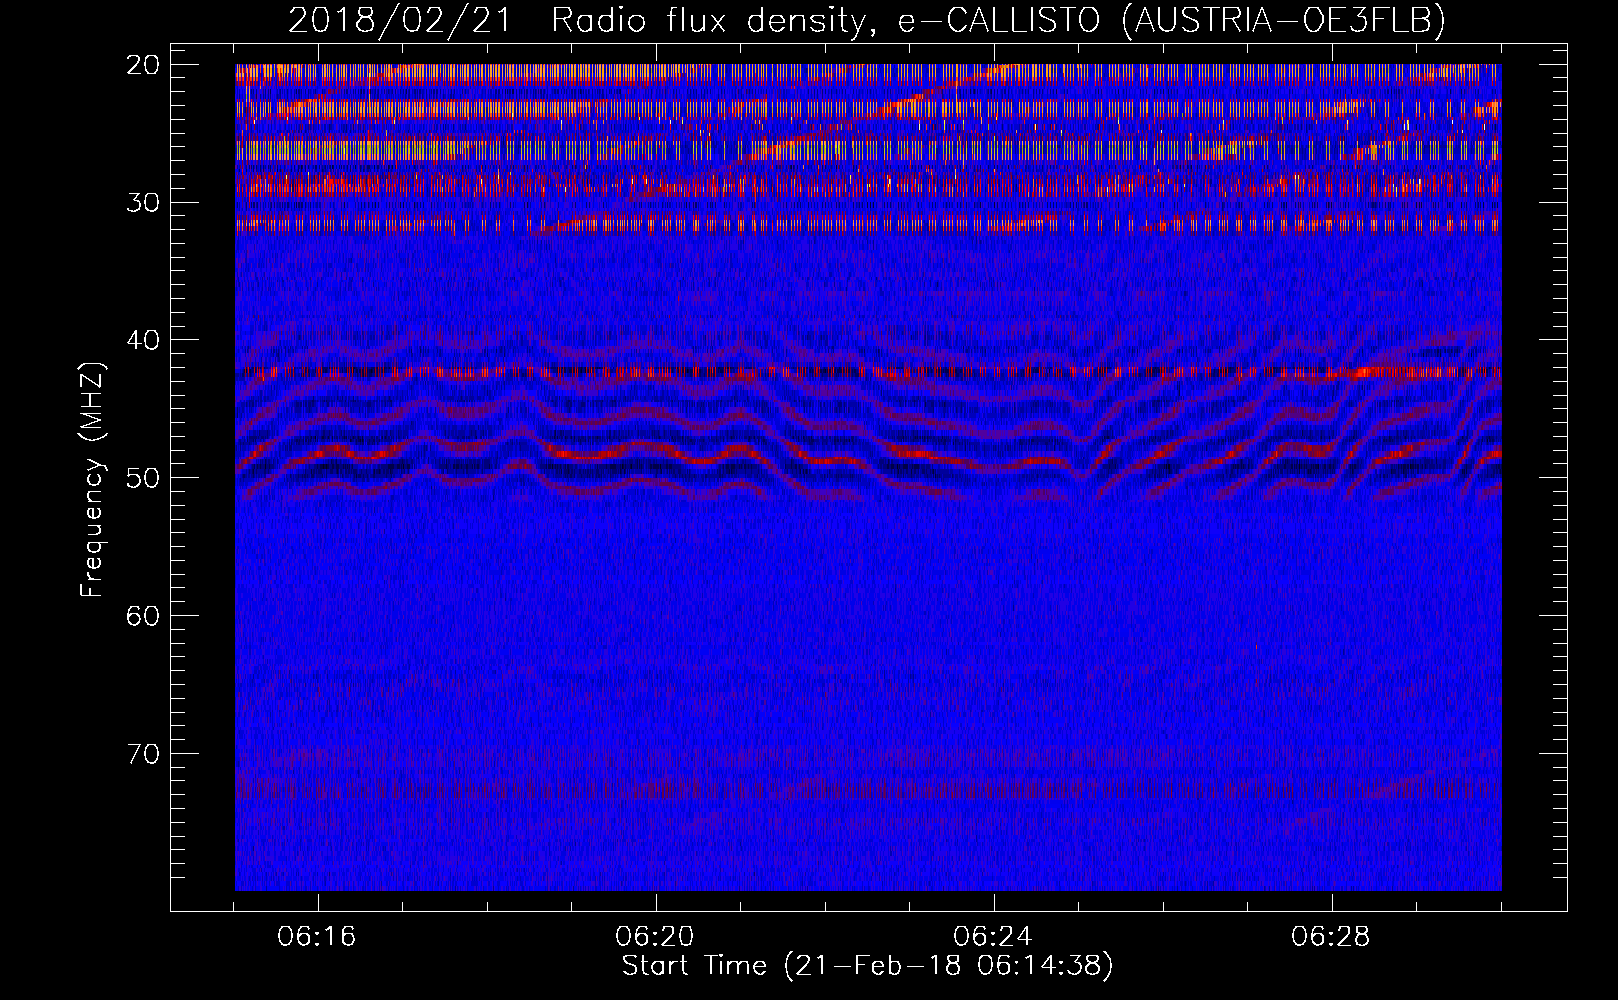The width and height of the screenshot is (1618, 1000).
Task: Click the frequency tick label '20'
Action: [x=144, y=65]
